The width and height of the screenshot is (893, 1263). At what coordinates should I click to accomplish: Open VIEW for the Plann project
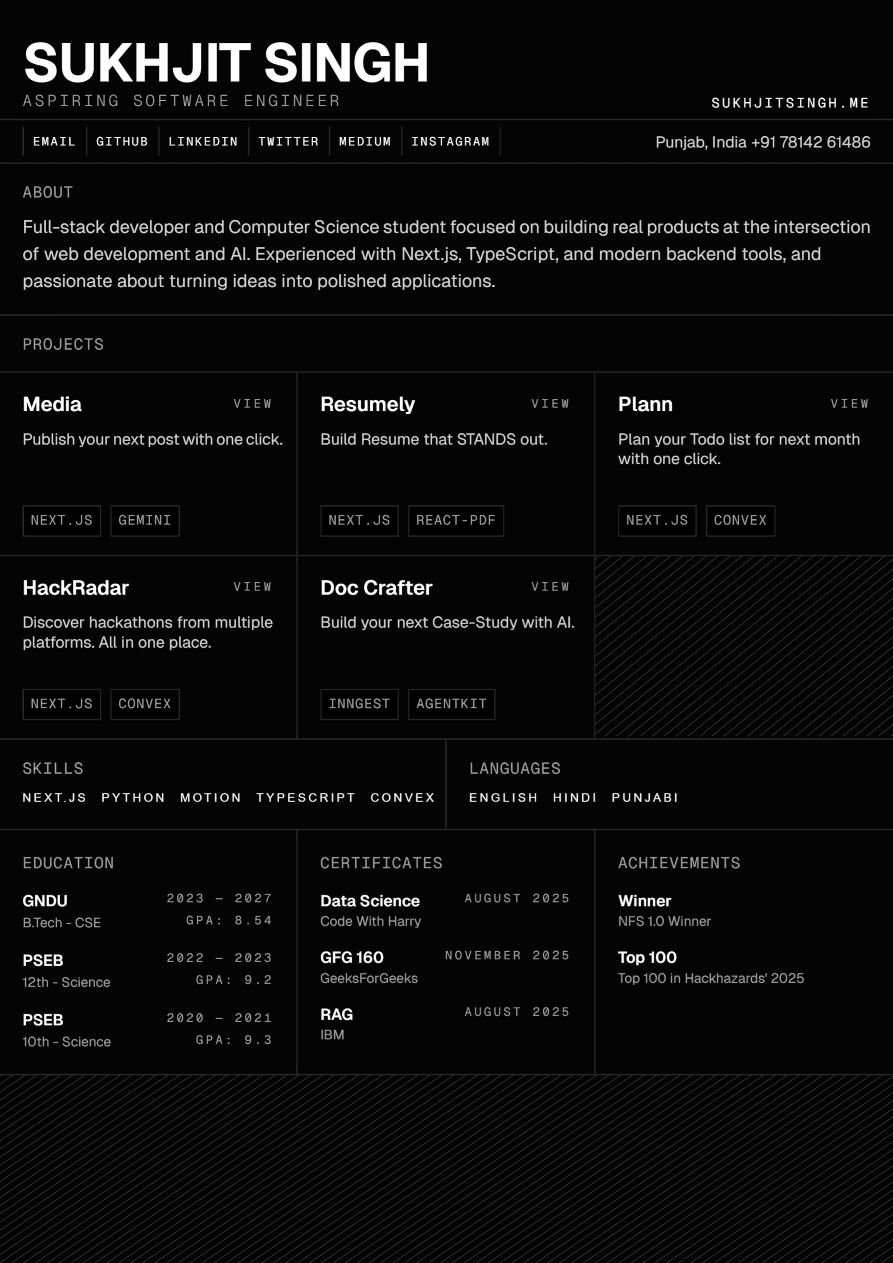click(x=850, y=404)
